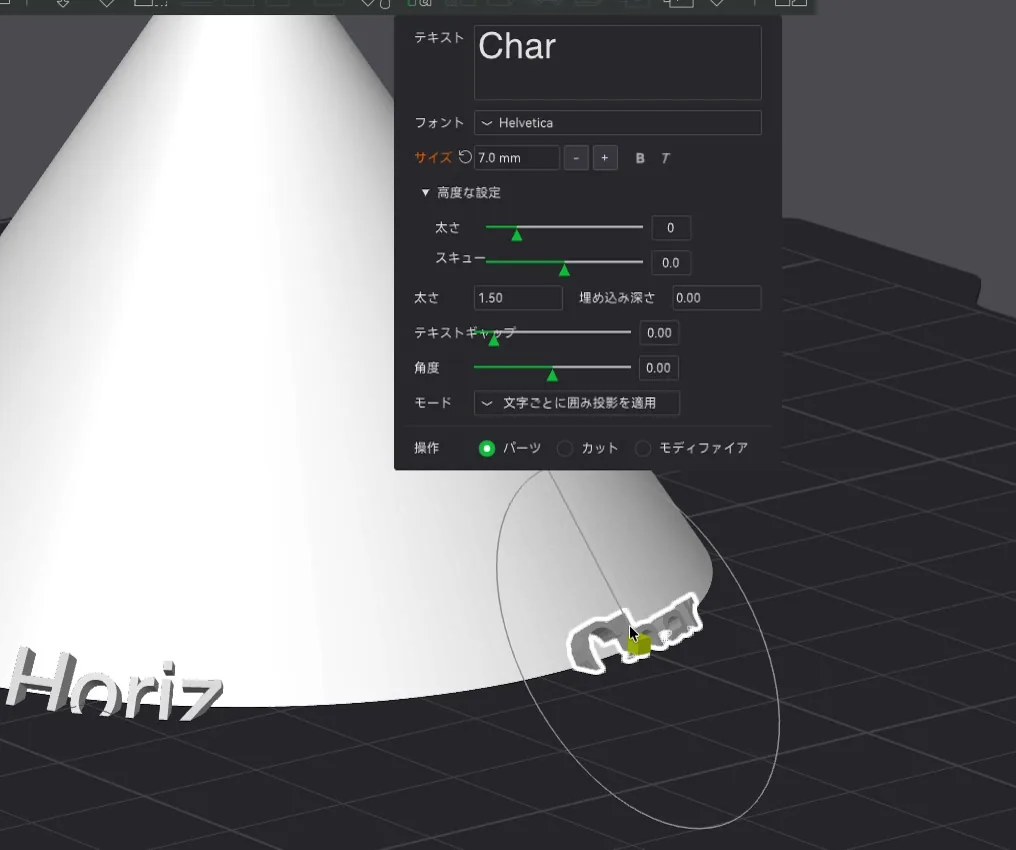Select the yellow gizmo cube on the text
Screen dimensions: 1016x850
639,646
